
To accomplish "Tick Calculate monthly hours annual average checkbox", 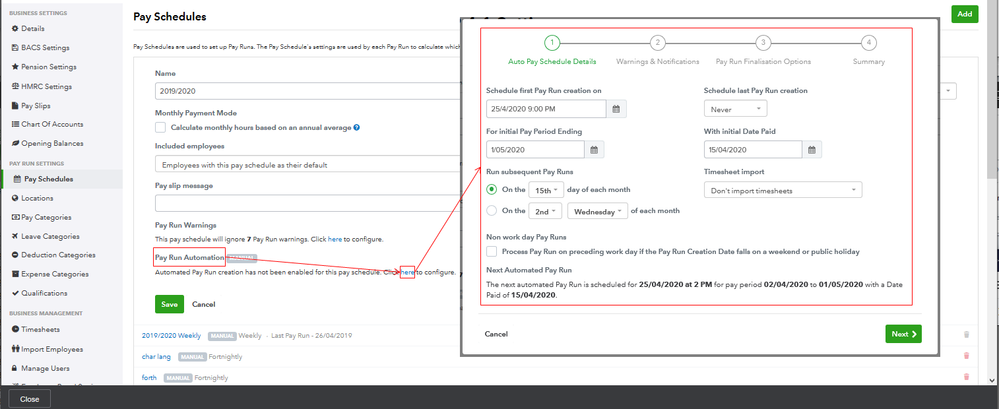I will pyautogui.click(x=161, y=127).
